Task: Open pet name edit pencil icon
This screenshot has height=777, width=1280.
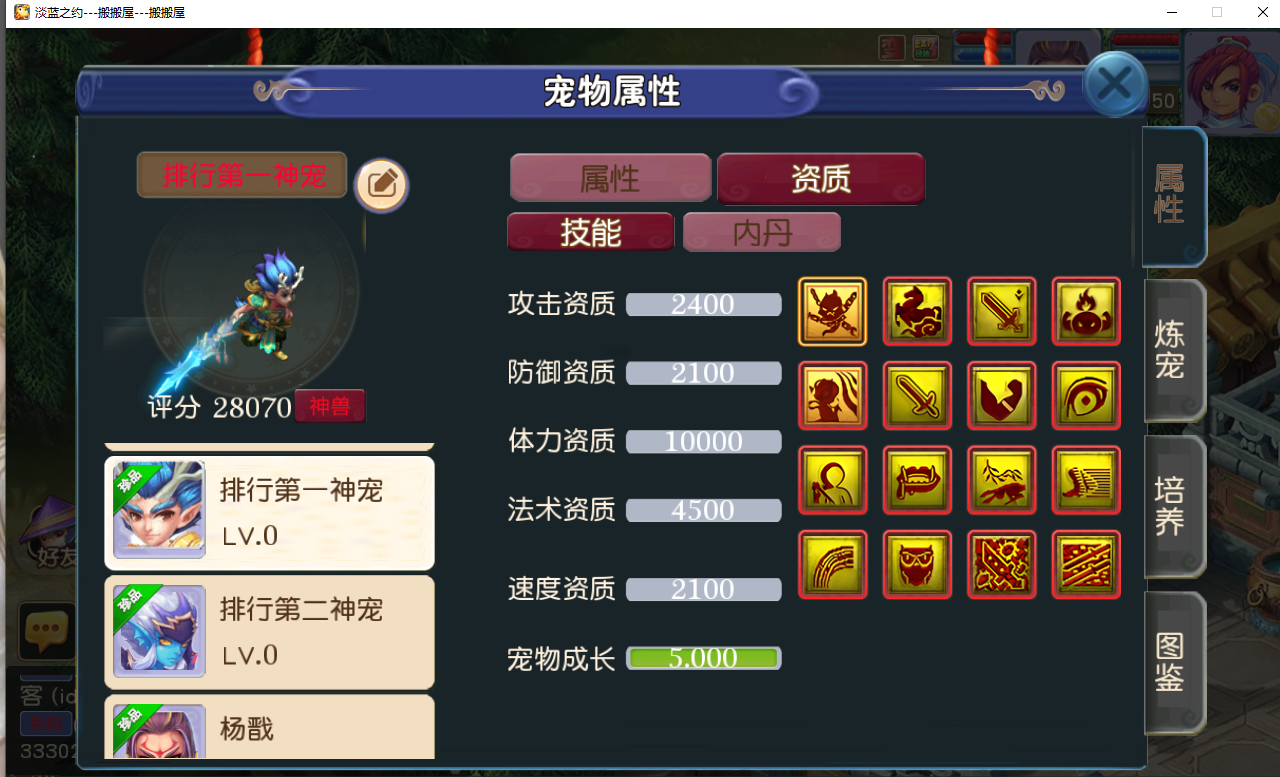Action: tap(382, 185)
